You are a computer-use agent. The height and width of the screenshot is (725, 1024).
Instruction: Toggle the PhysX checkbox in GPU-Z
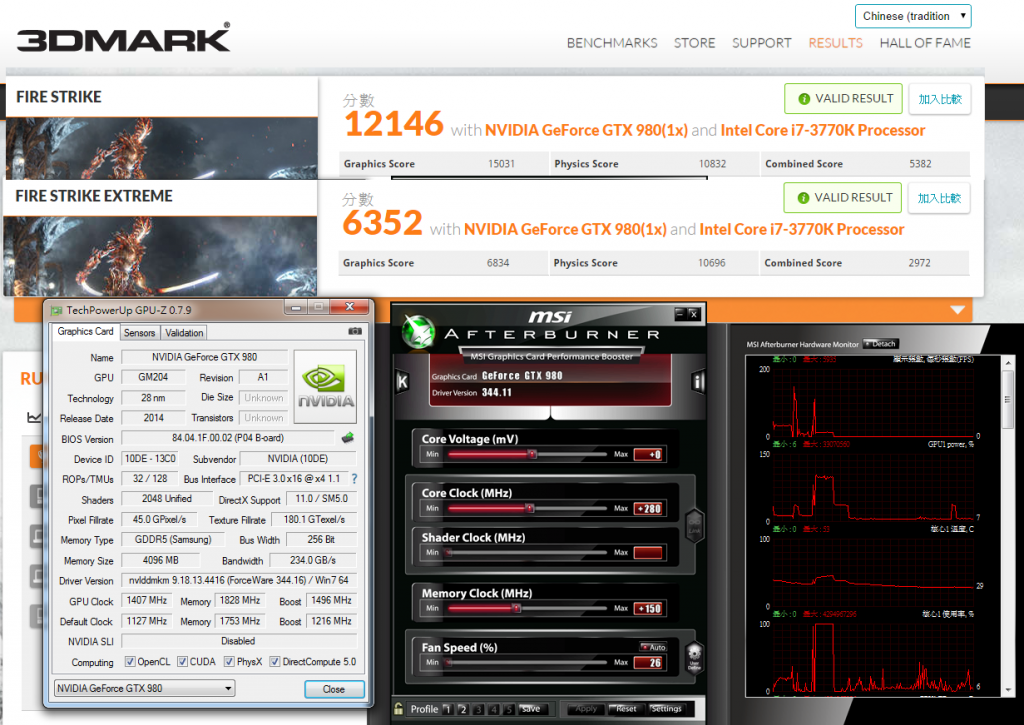click(x=229, y=662)
